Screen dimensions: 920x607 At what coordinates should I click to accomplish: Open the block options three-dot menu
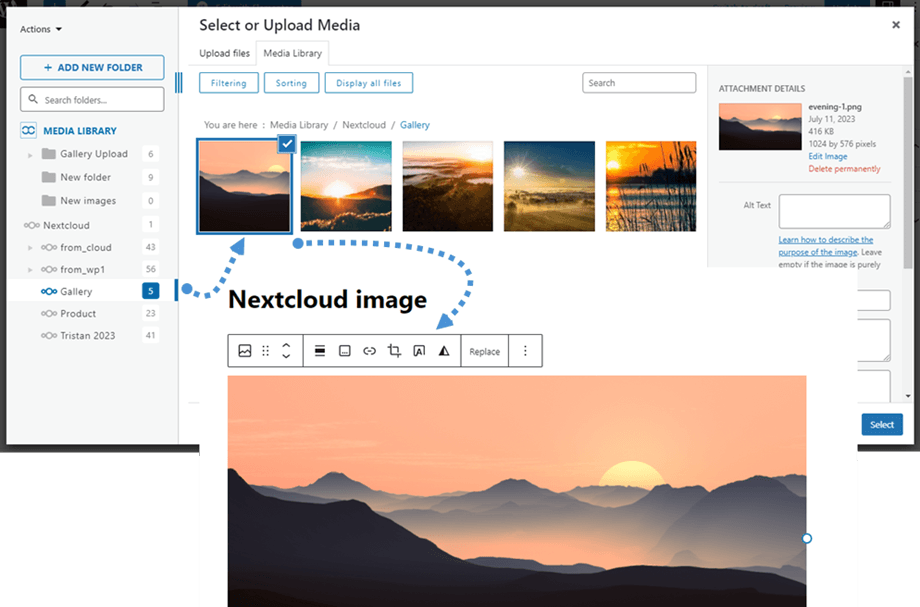[x=526, y=351]
